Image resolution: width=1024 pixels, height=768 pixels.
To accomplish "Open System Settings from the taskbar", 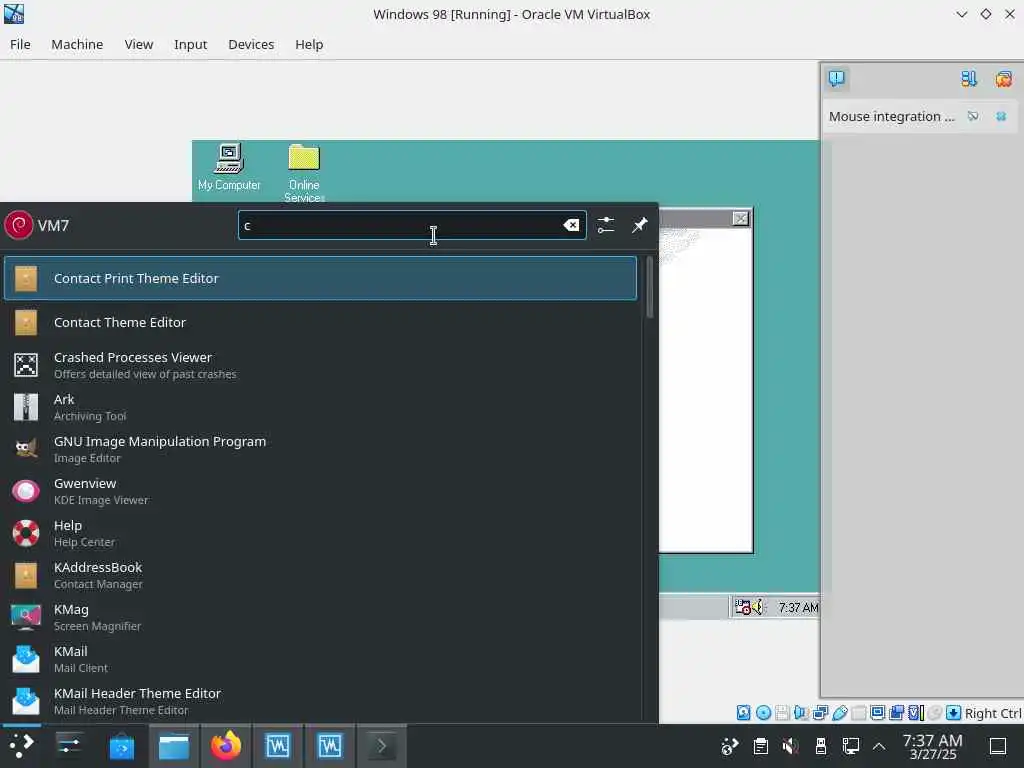I will (x=69, y=746).
